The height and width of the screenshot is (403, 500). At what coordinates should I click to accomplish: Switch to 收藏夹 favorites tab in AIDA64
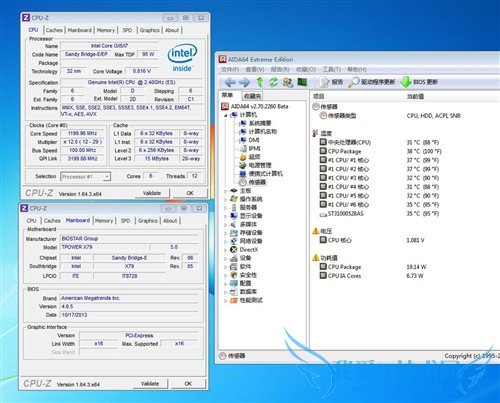[x=252, y=96]
